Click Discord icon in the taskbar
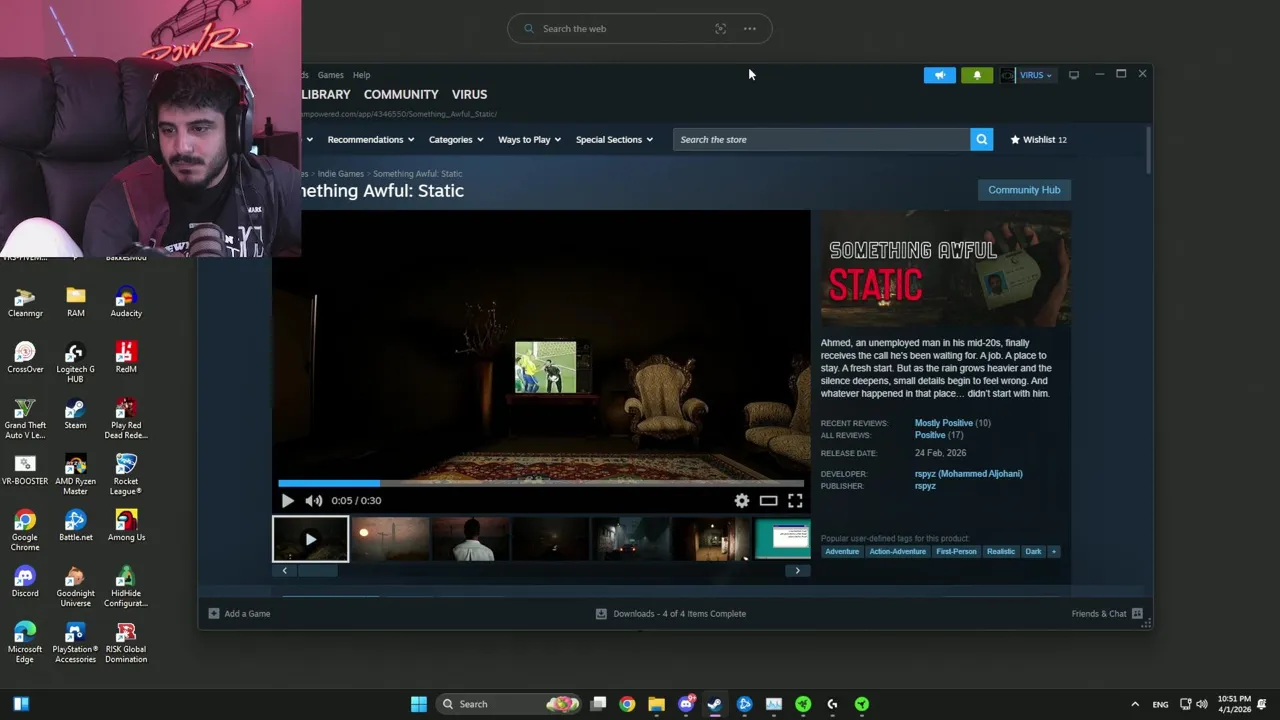1280x720 pixels. coord(686,704)
